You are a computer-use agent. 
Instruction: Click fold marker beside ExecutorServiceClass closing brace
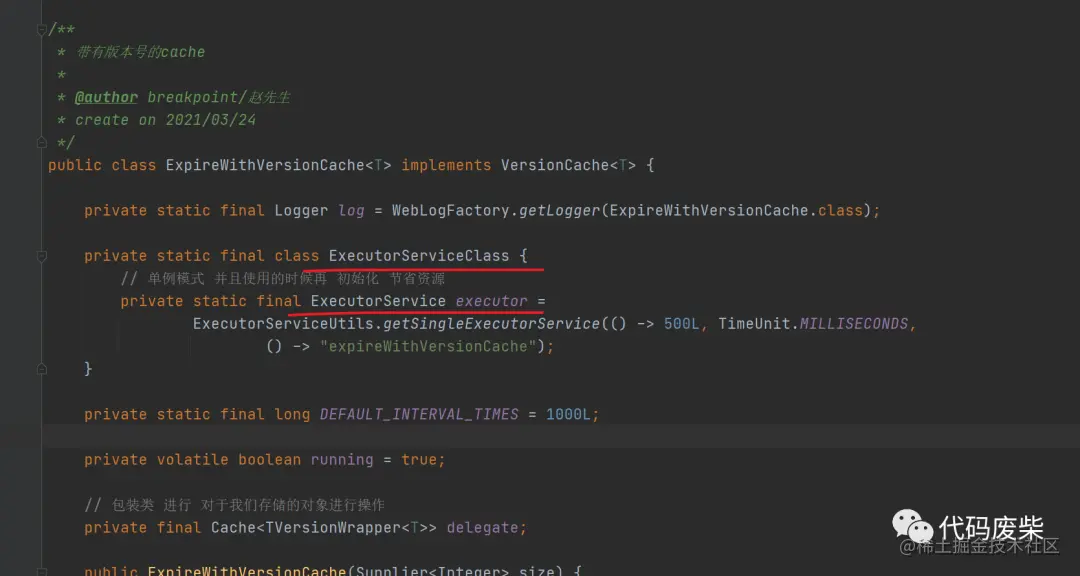41,369
